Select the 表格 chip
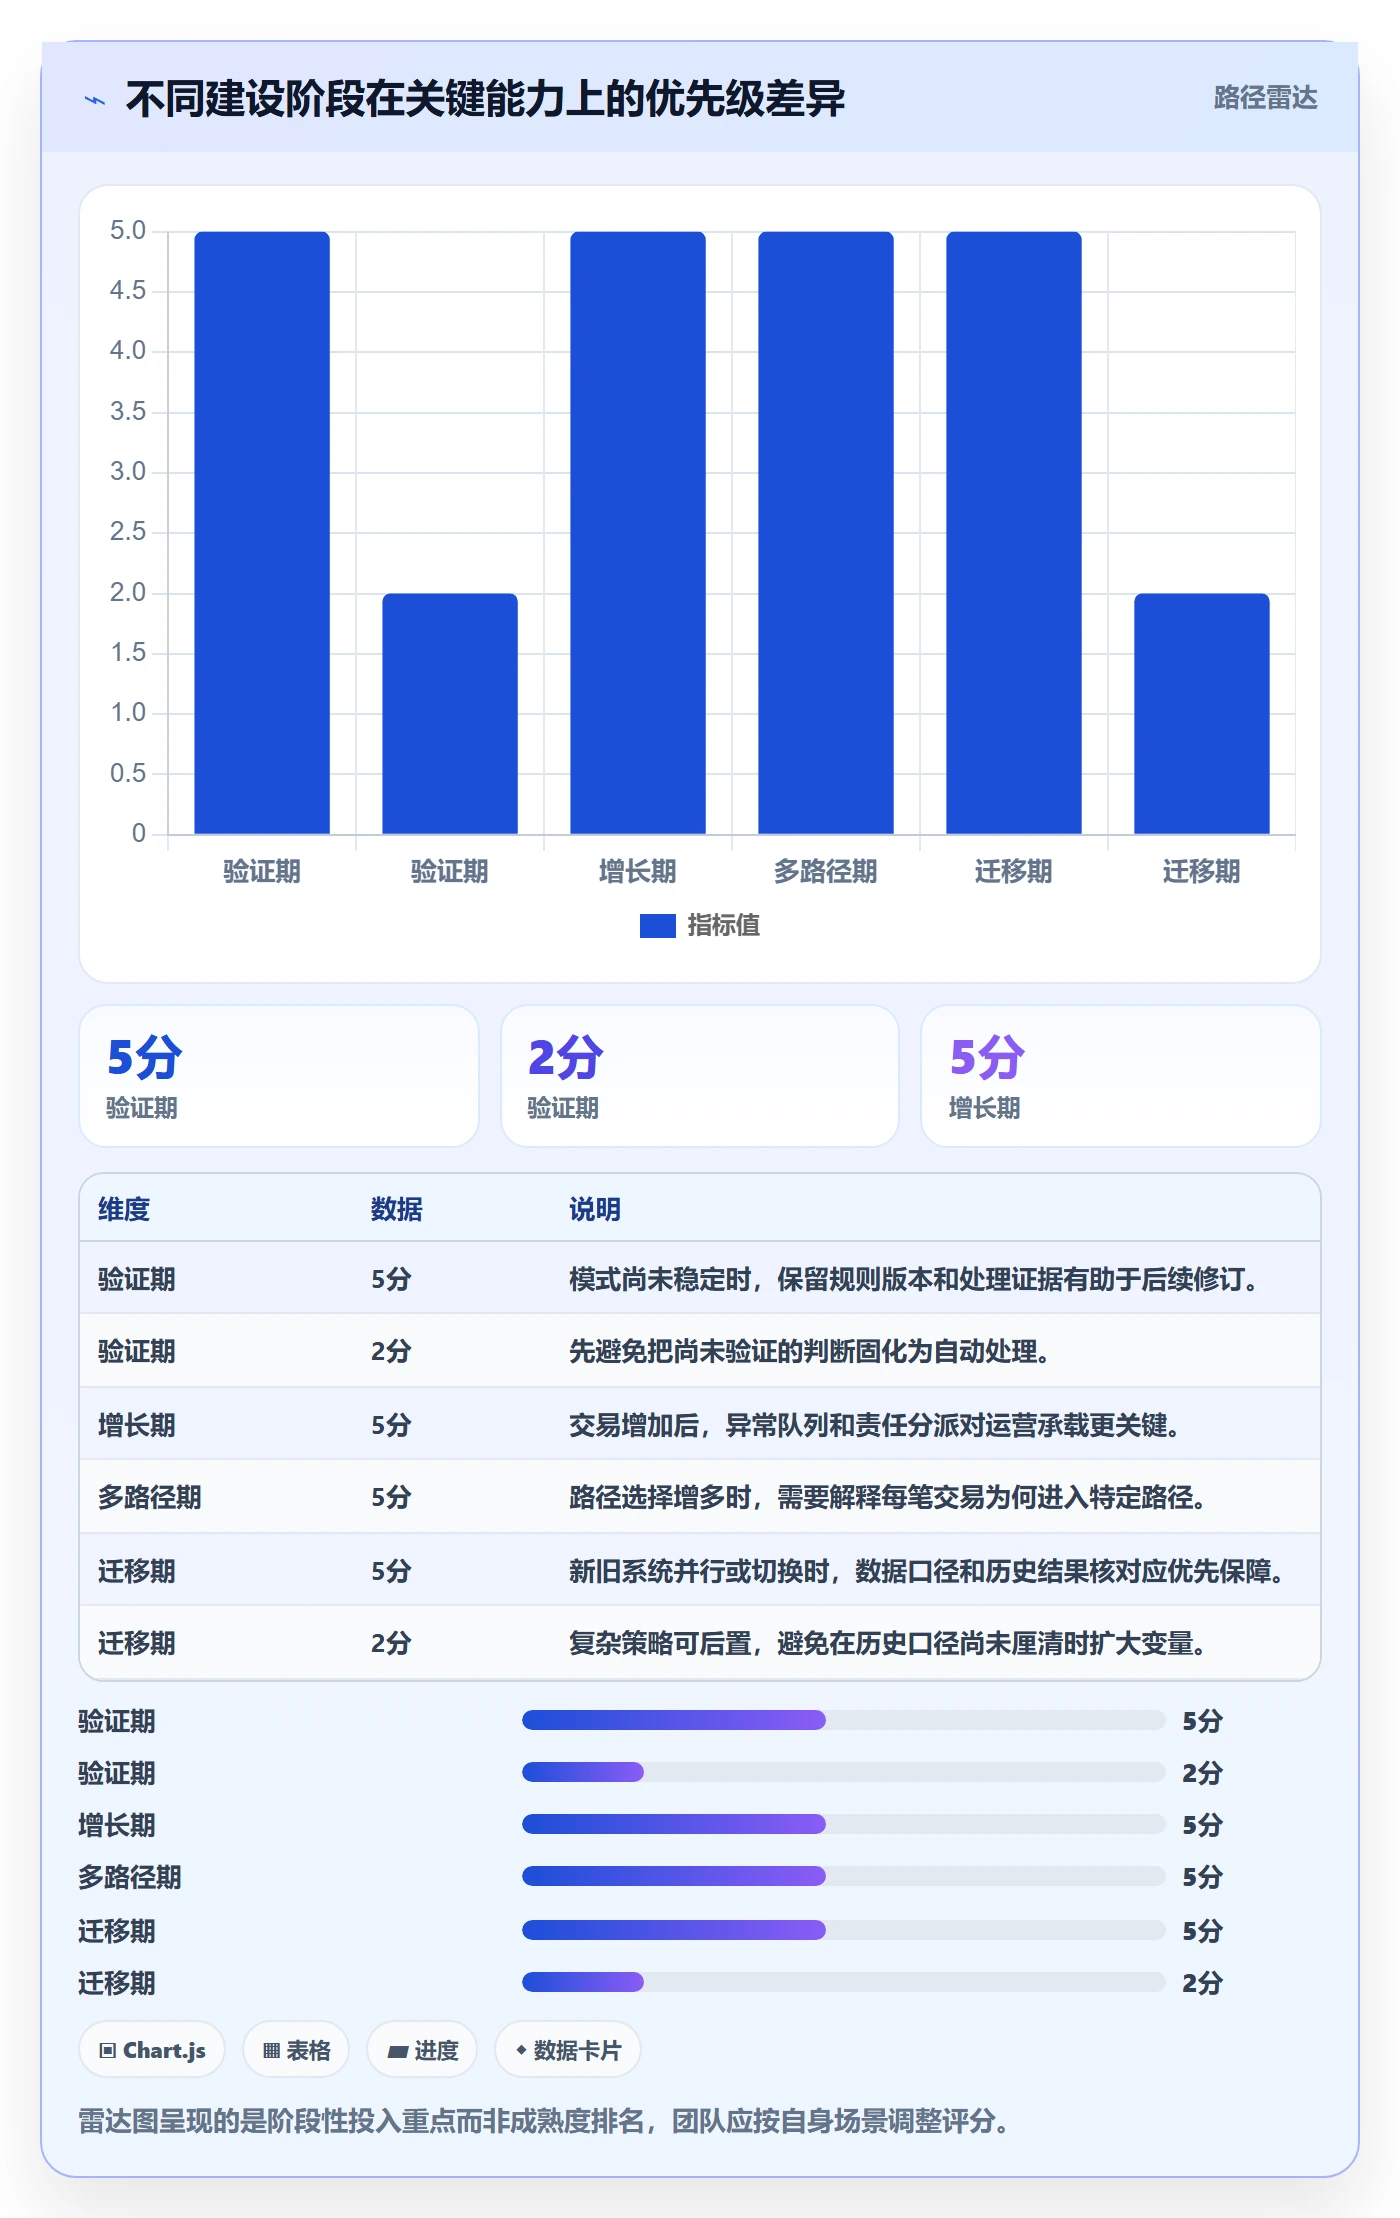Screen dimensions: 1400x2218 (296, 2050)
